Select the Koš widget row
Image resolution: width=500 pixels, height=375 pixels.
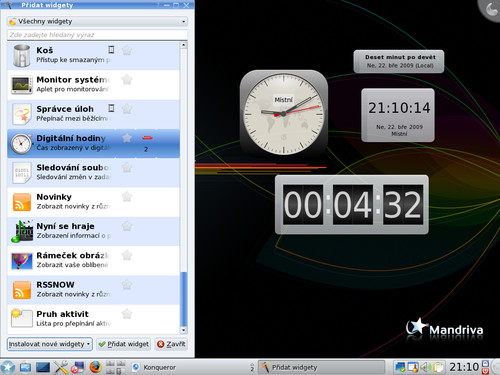[93, 56]
